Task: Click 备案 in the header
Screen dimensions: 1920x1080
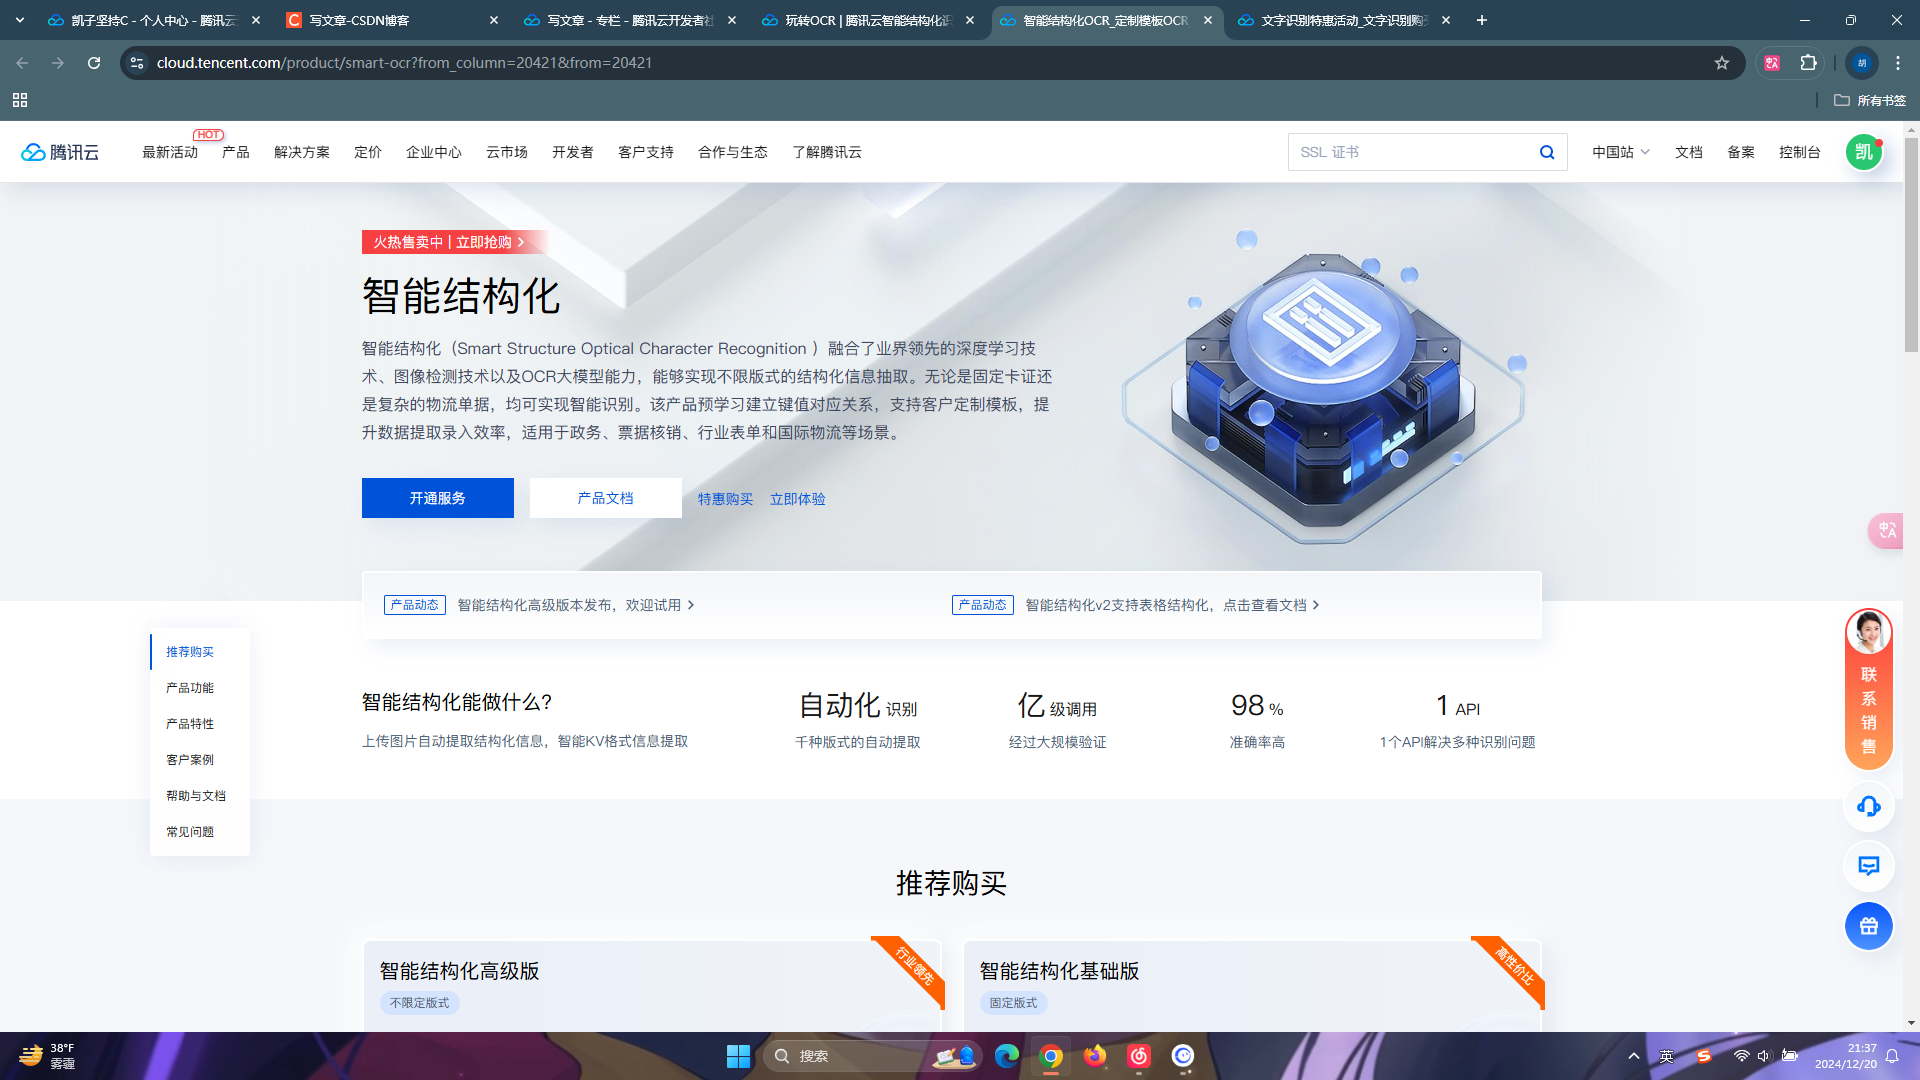Action: (x=1741, y=152)
